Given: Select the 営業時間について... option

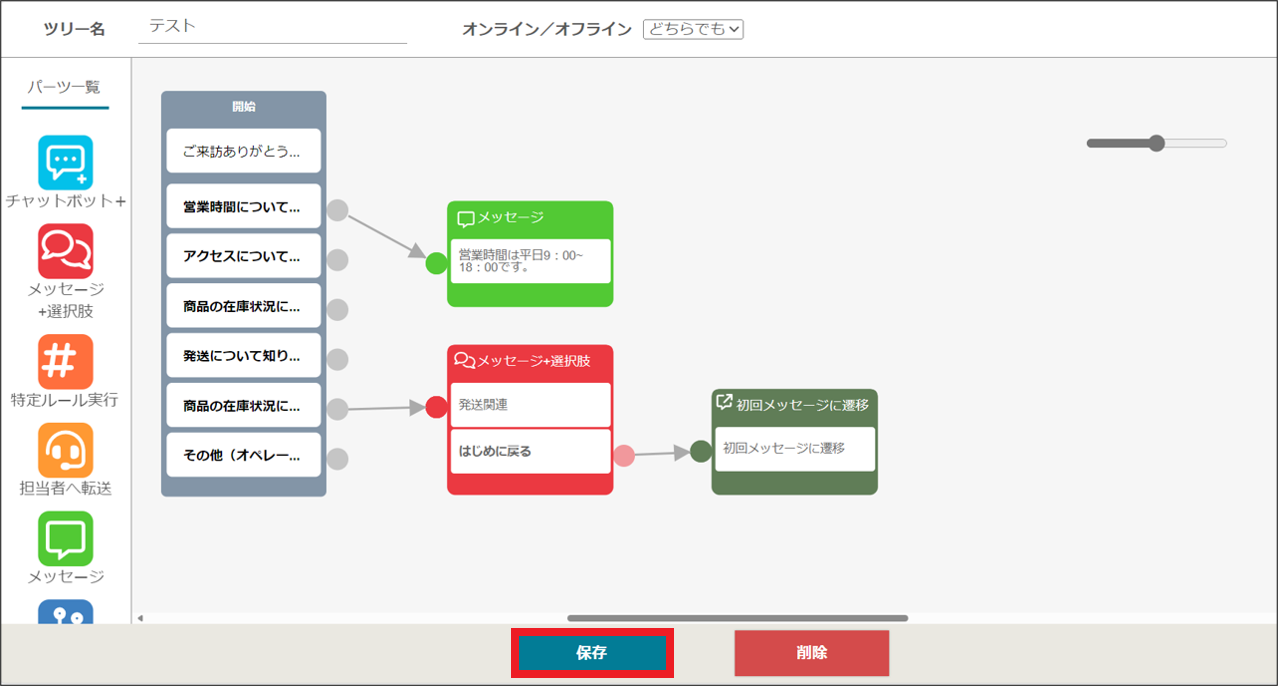Looking at the screenshot, I should pyautogui.click(x=244, y=206).
